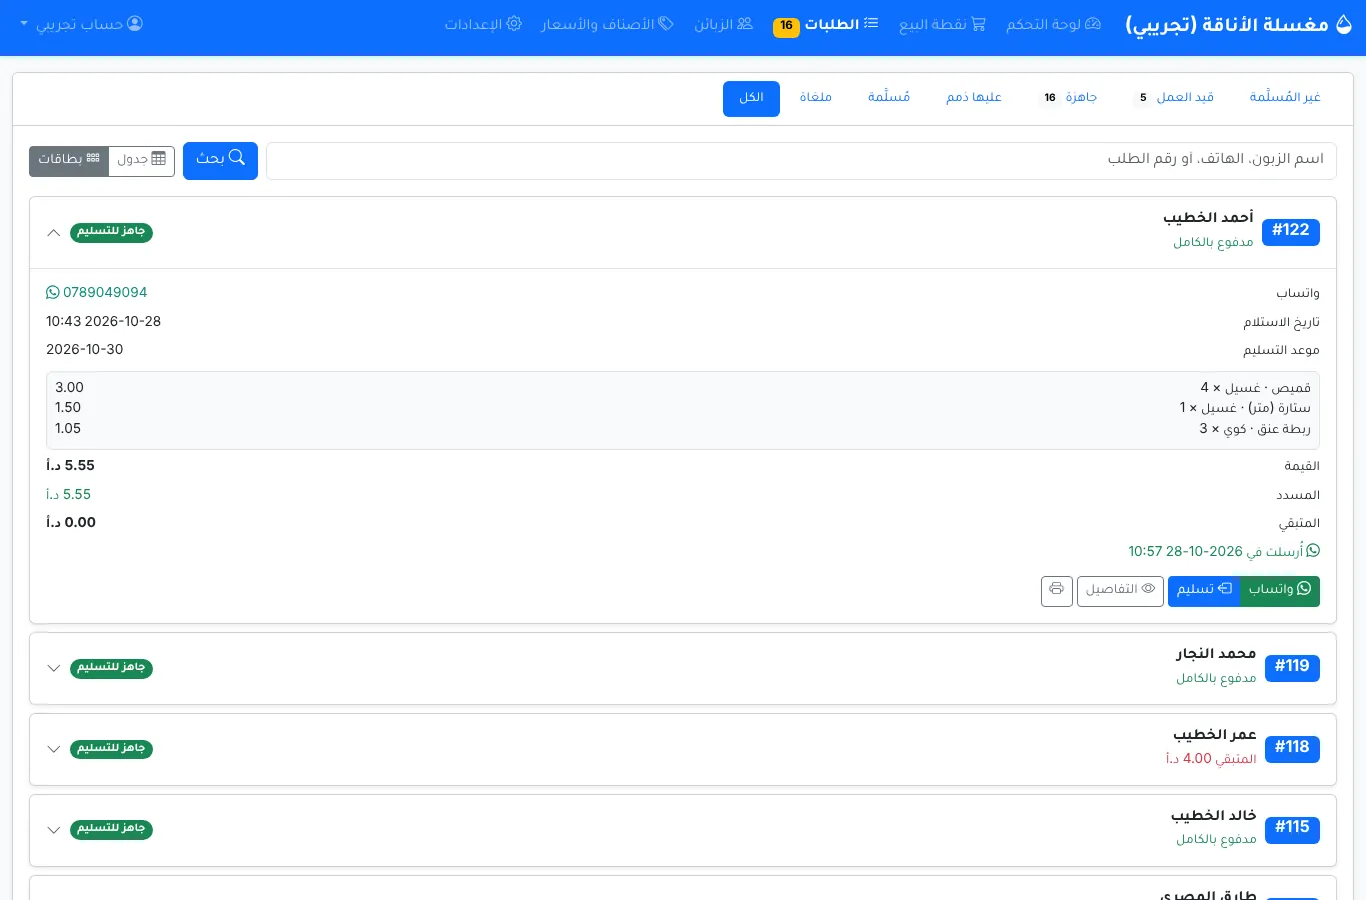Click the #122 order number badge
The width and height of the screenshot is (1366, 900).
[1291, 232]
